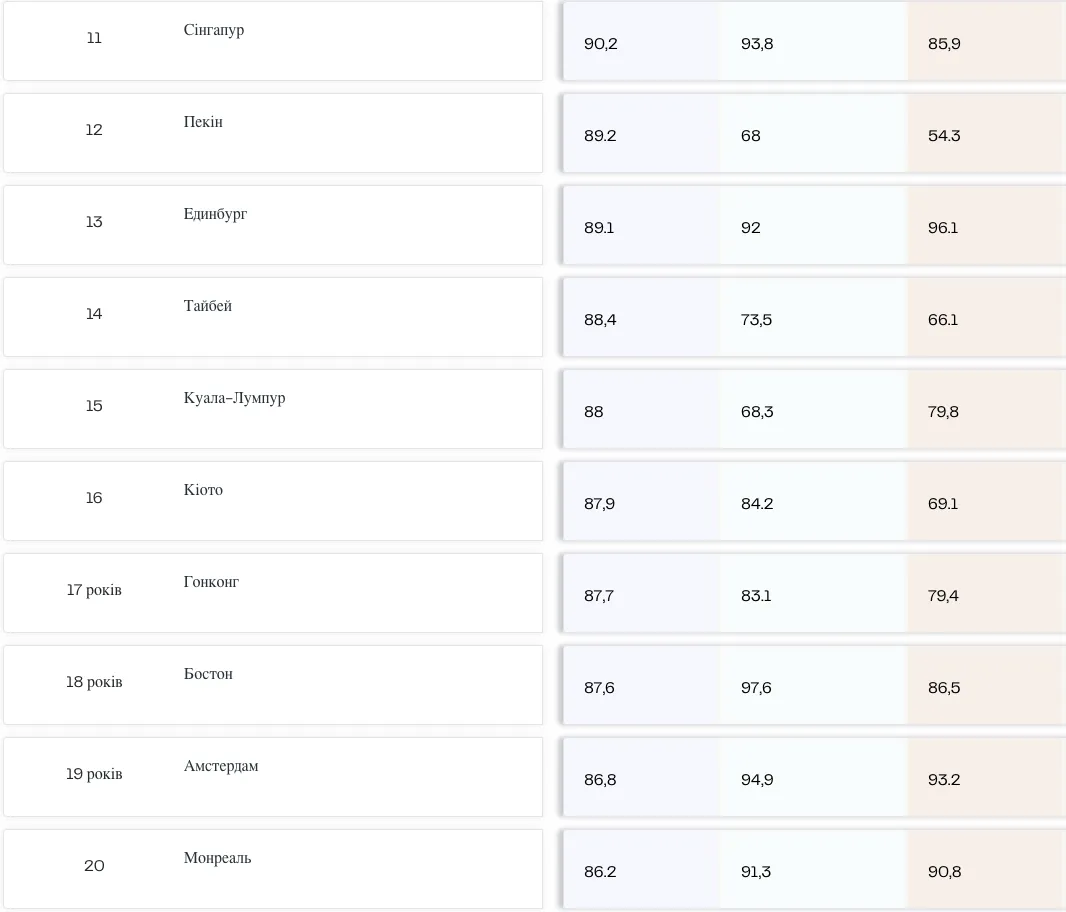Select the Сінгапур city row

(x=273, y=41)
